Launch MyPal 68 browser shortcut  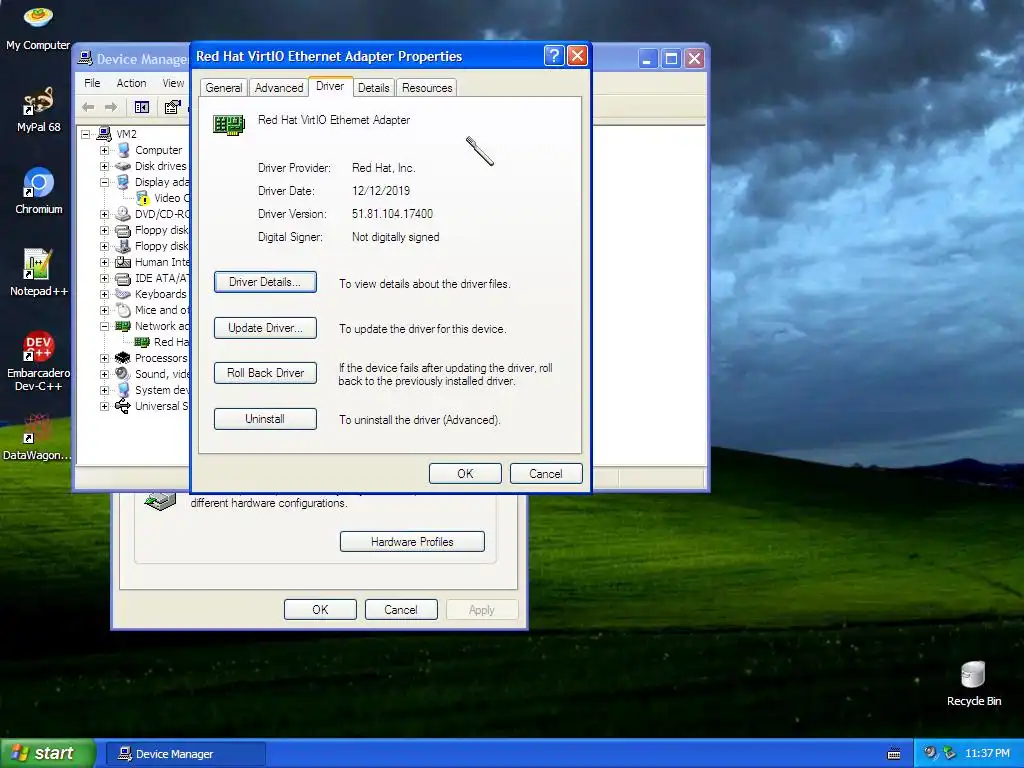point(38,108)
